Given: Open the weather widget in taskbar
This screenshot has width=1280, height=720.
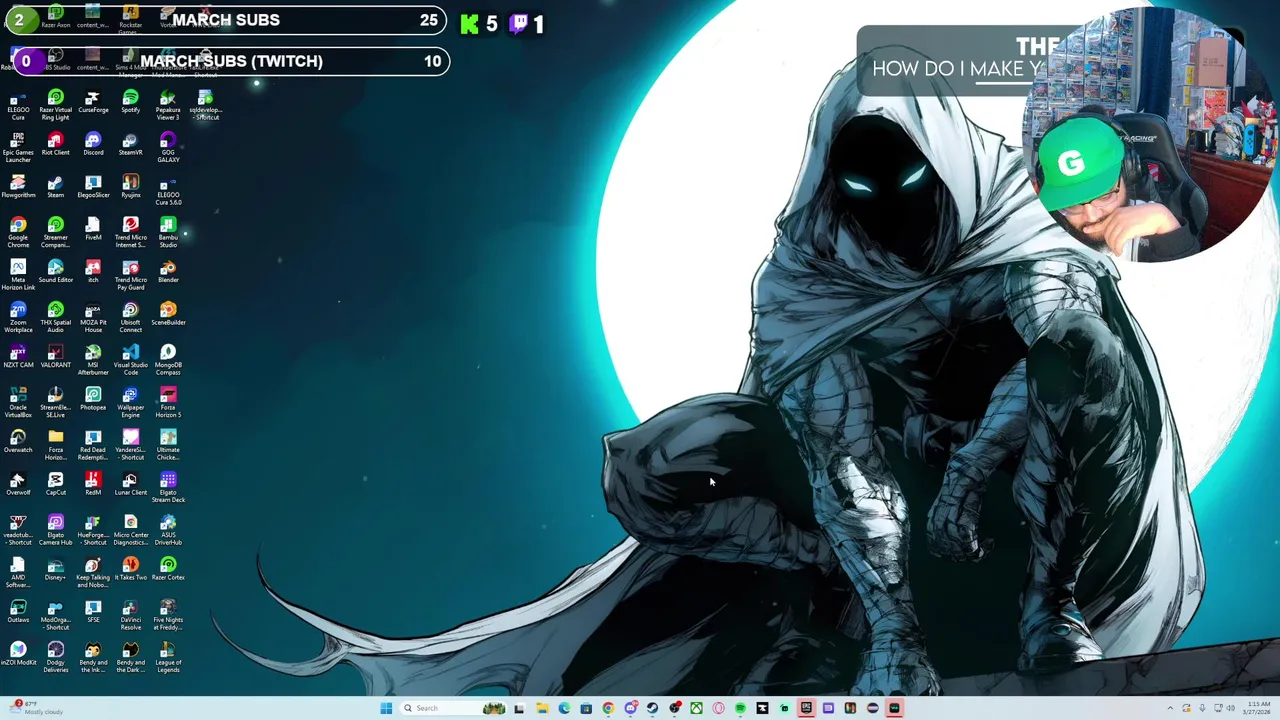Looking at the screenshot, I should tap(36, 708).
